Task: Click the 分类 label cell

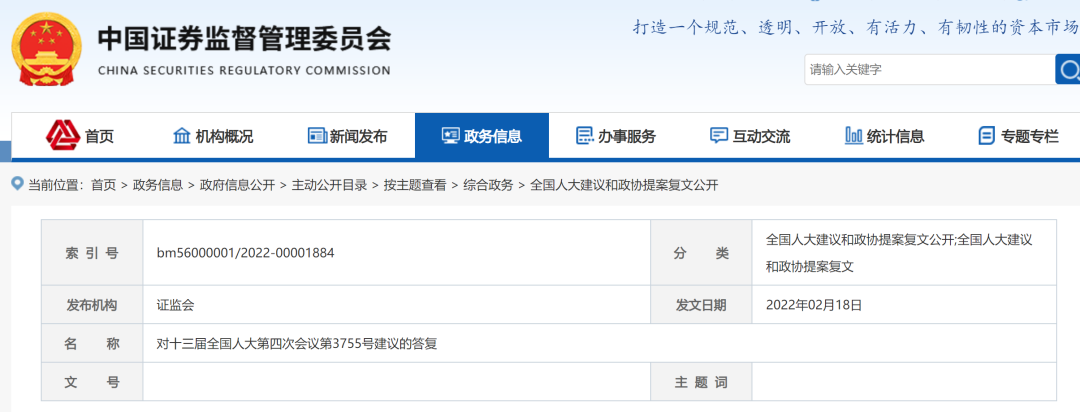Action: coord(700,253)
